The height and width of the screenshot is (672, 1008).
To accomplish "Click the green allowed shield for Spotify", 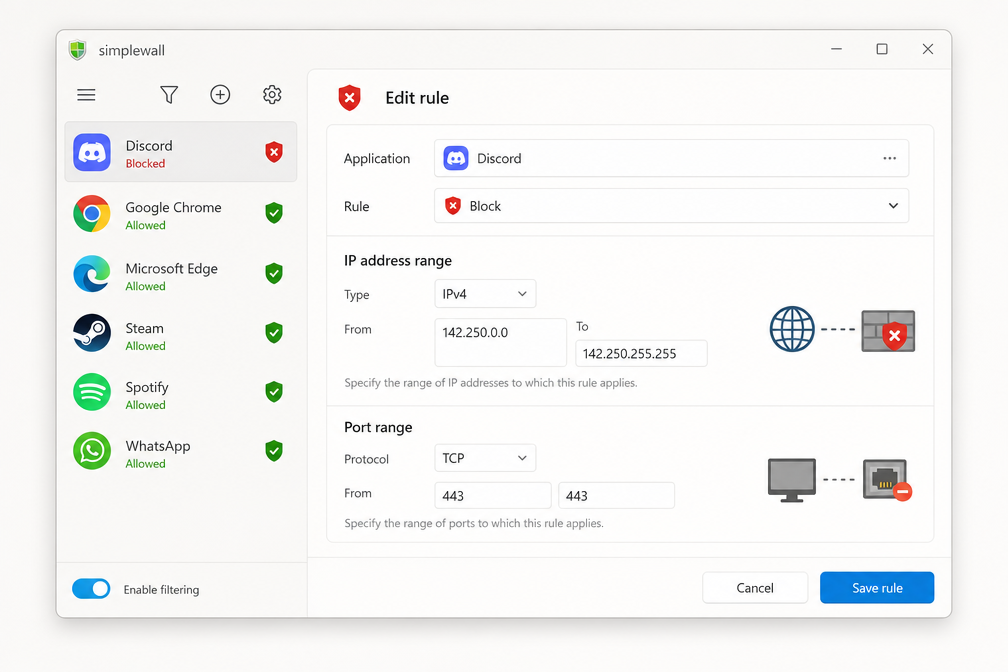I will click(274, 392).
